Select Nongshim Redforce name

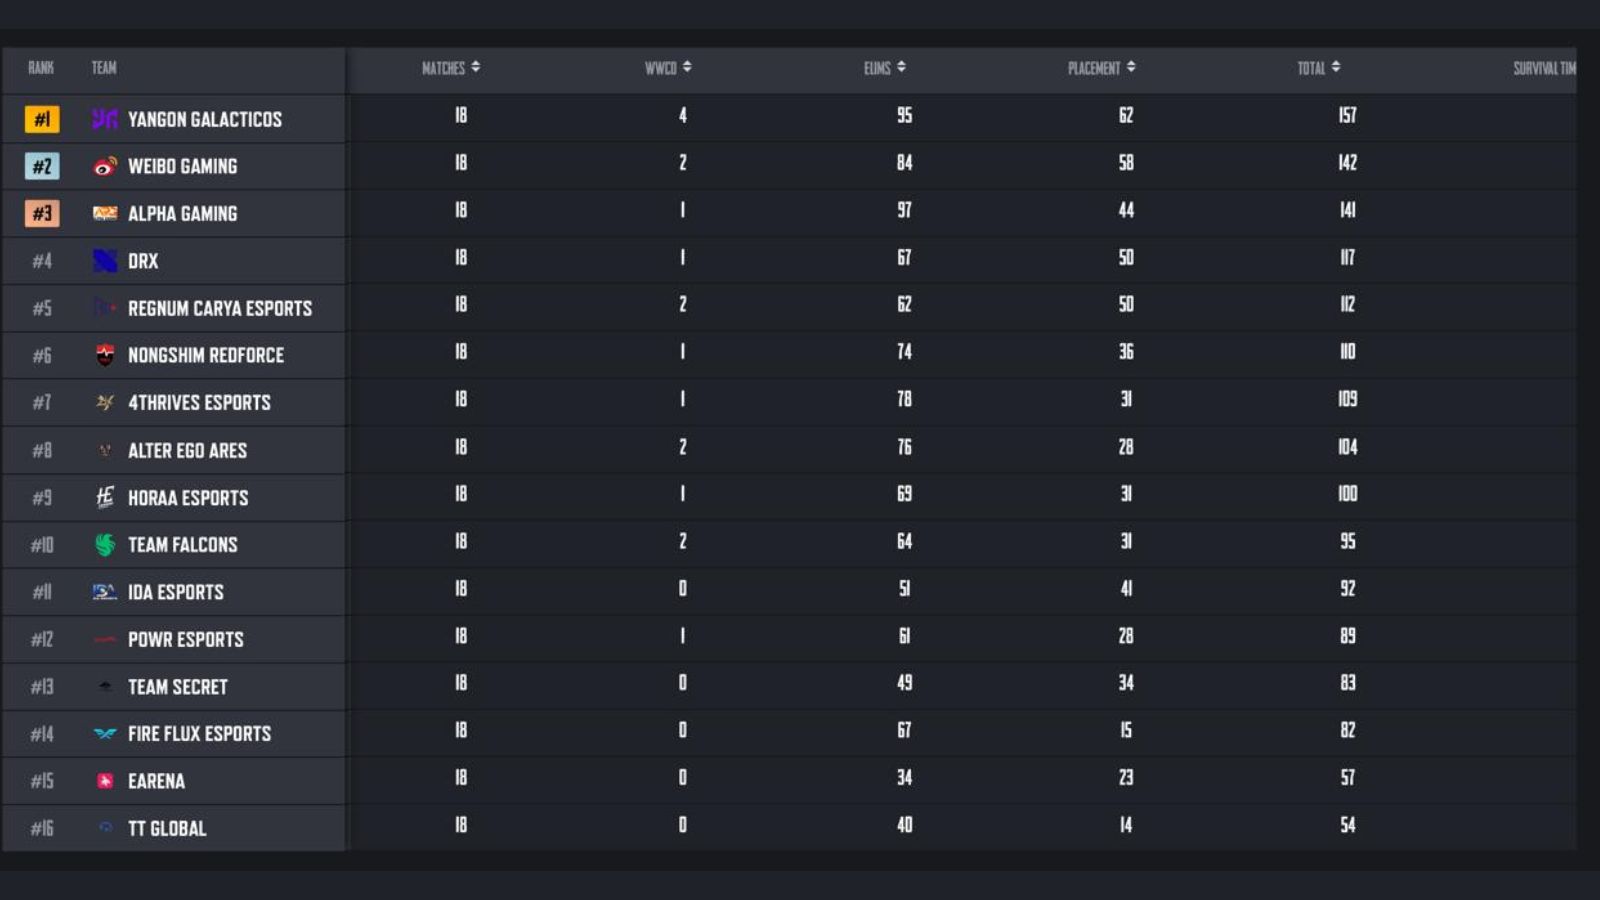[206, 355]
